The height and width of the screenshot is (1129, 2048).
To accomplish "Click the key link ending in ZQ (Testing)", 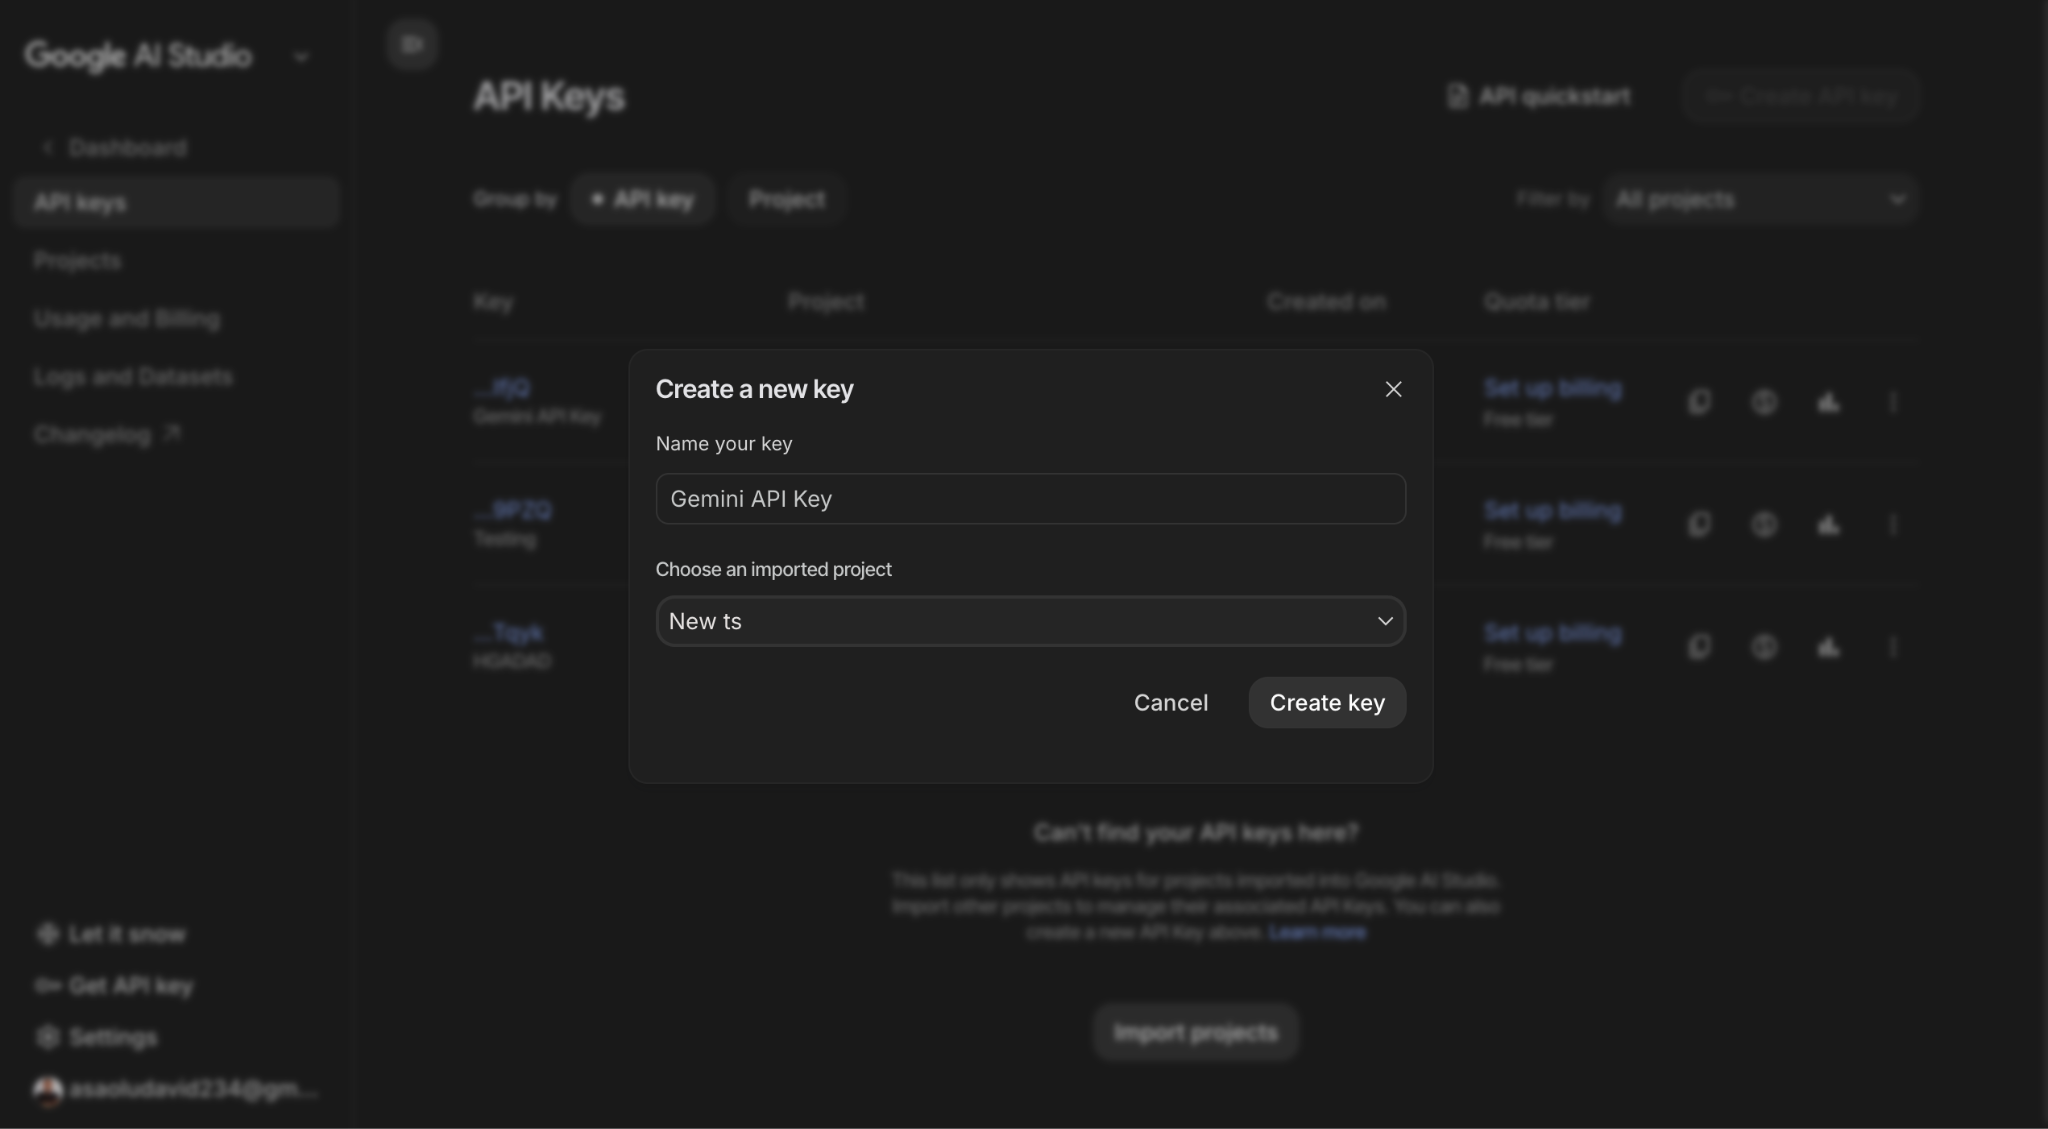I will (x=512, y=511).
